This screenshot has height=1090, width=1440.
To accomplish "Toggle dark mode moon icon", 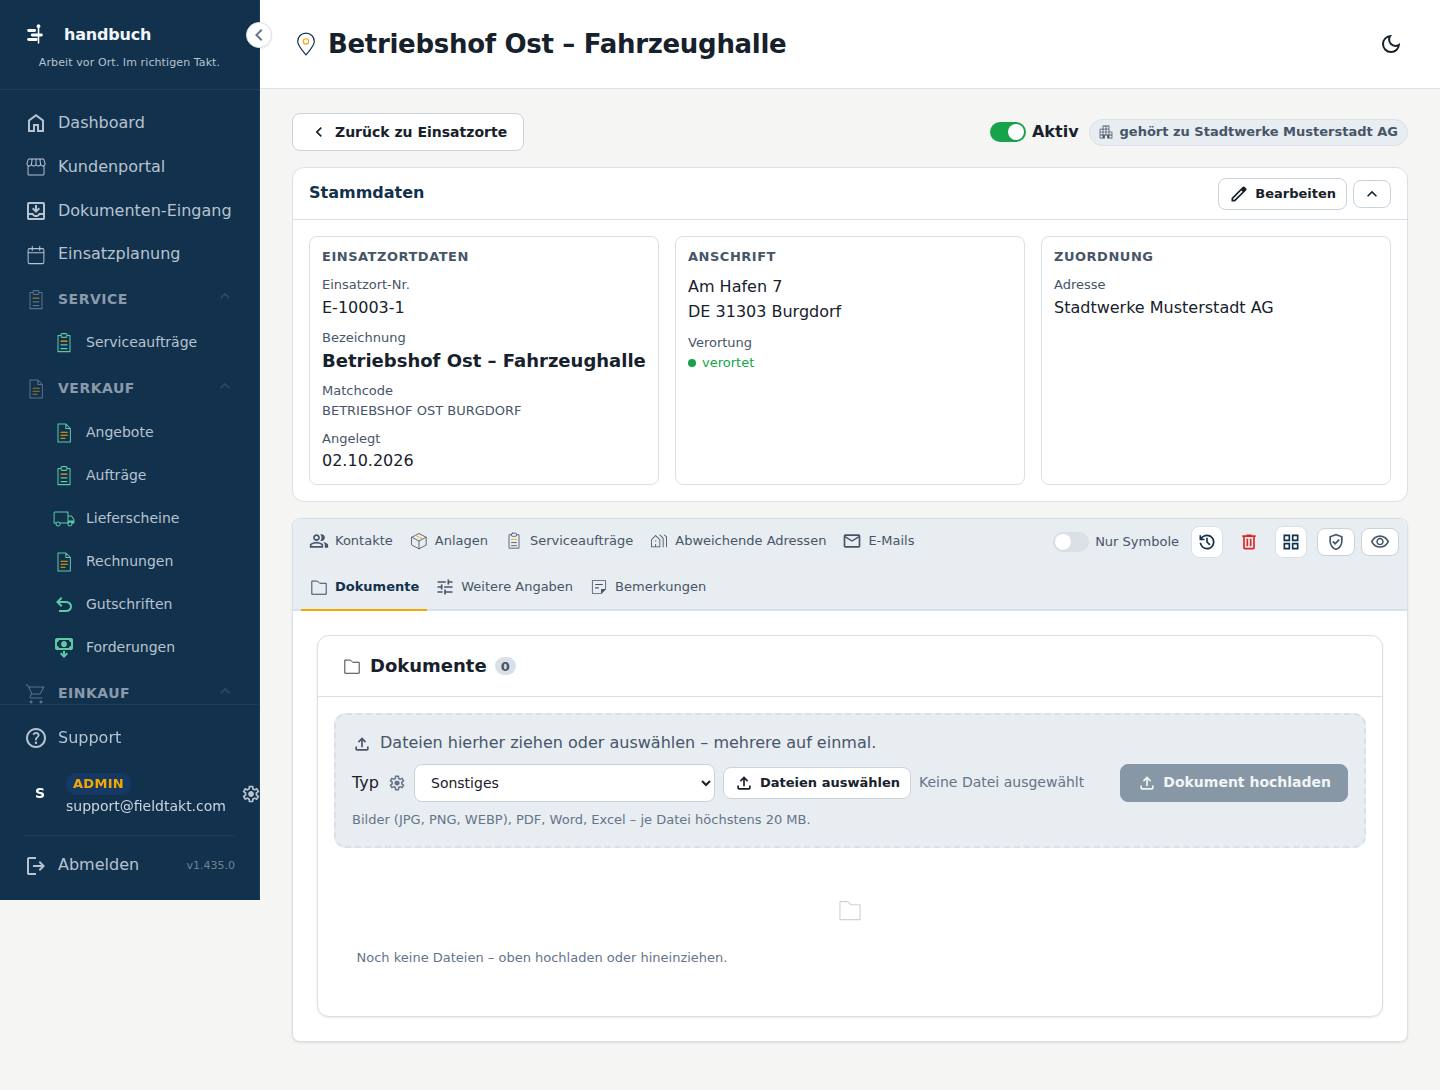I will [x=1390, y=44].
